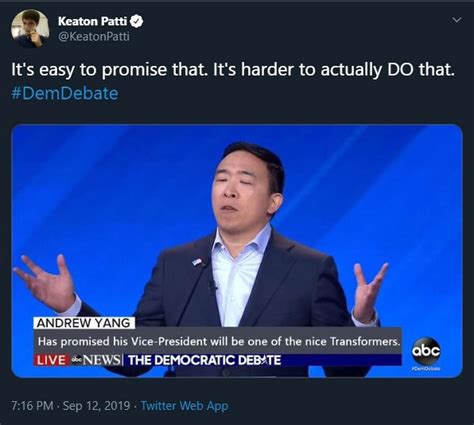The height and width of the screenshot is (425, 474).
Task: Click THE DEMOCRATIC DEBATE banner text
Action: pos(204,360)
